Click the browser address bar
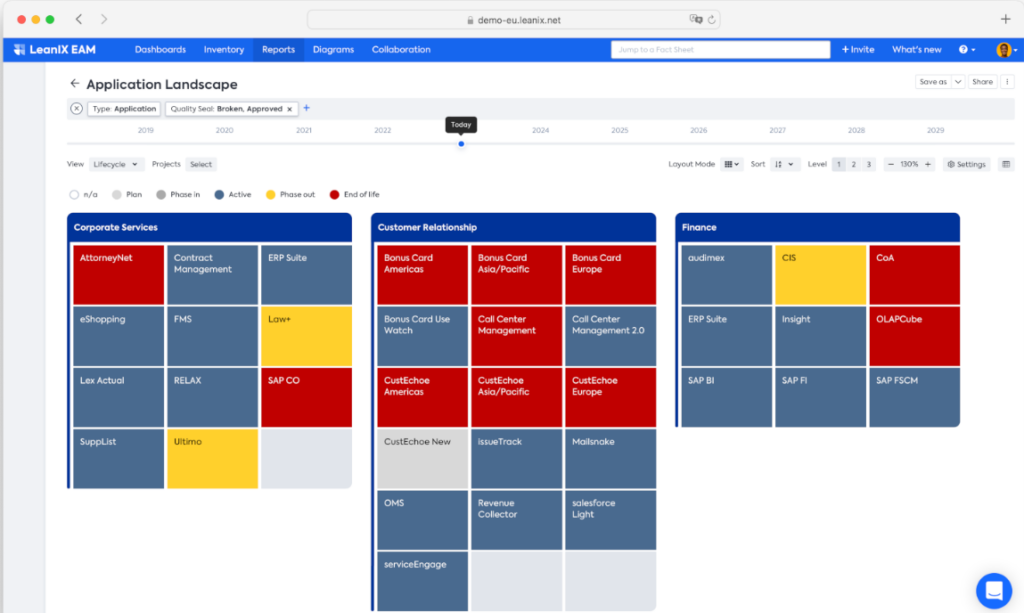The height and width of the screenshot is (613, 1024). (513, 20)
